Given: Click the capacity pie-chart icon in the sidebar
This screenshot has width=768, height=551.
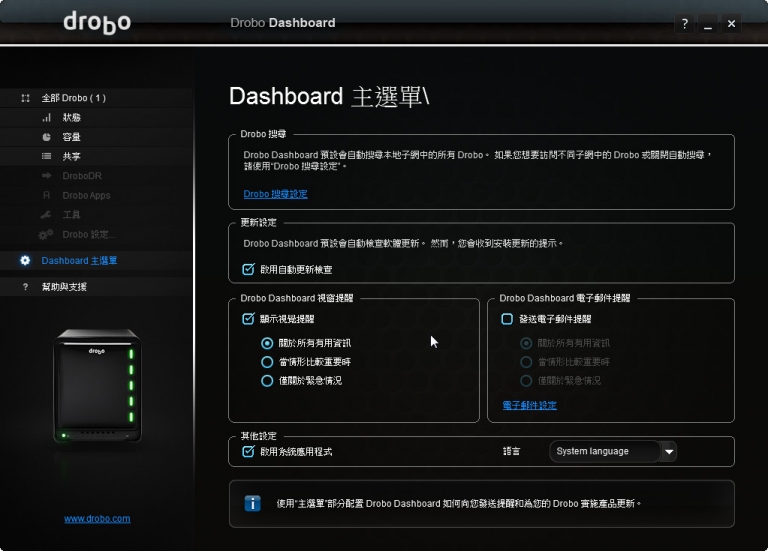Looking at the screenshot, I should (47, 137).
